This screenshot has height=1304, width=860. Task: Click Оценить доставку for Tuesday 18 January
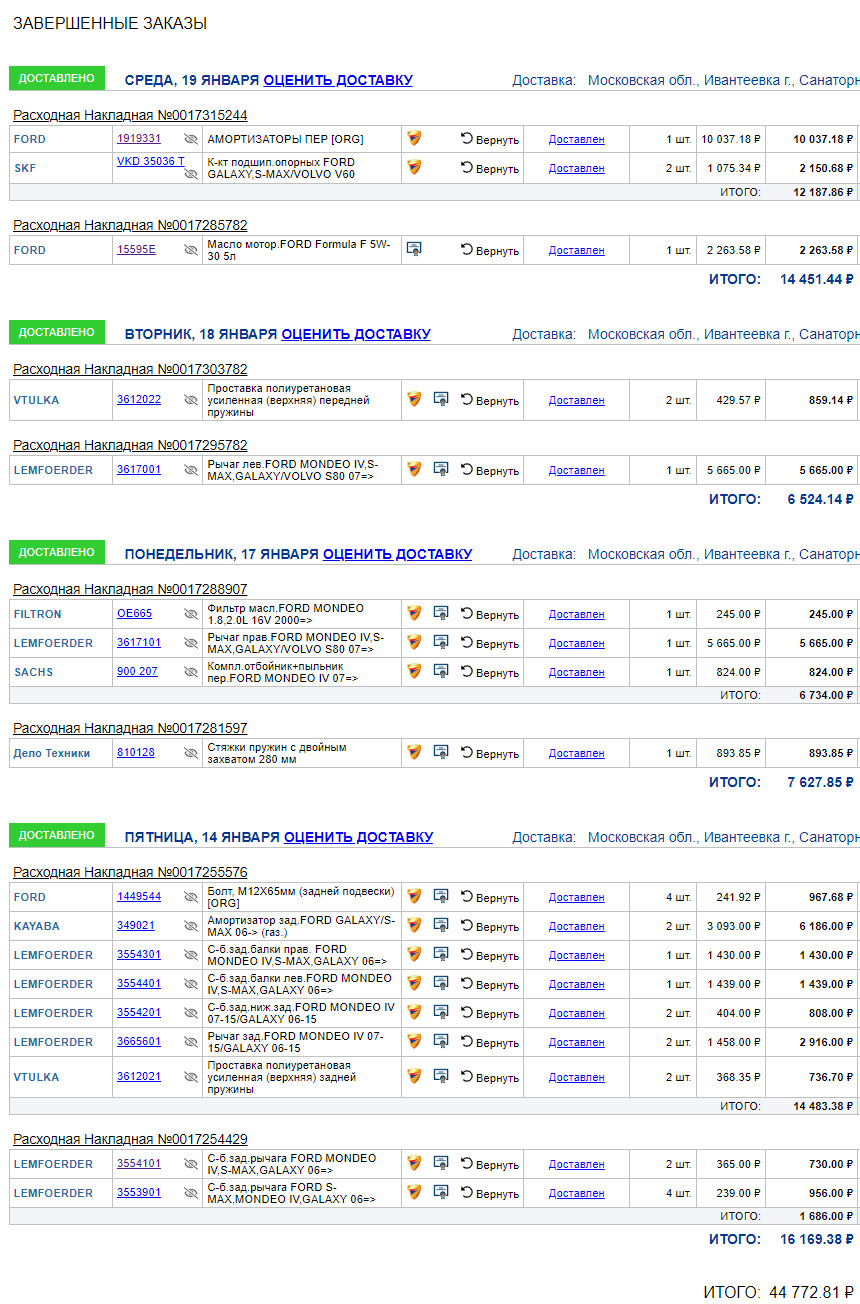click(356, 334)
